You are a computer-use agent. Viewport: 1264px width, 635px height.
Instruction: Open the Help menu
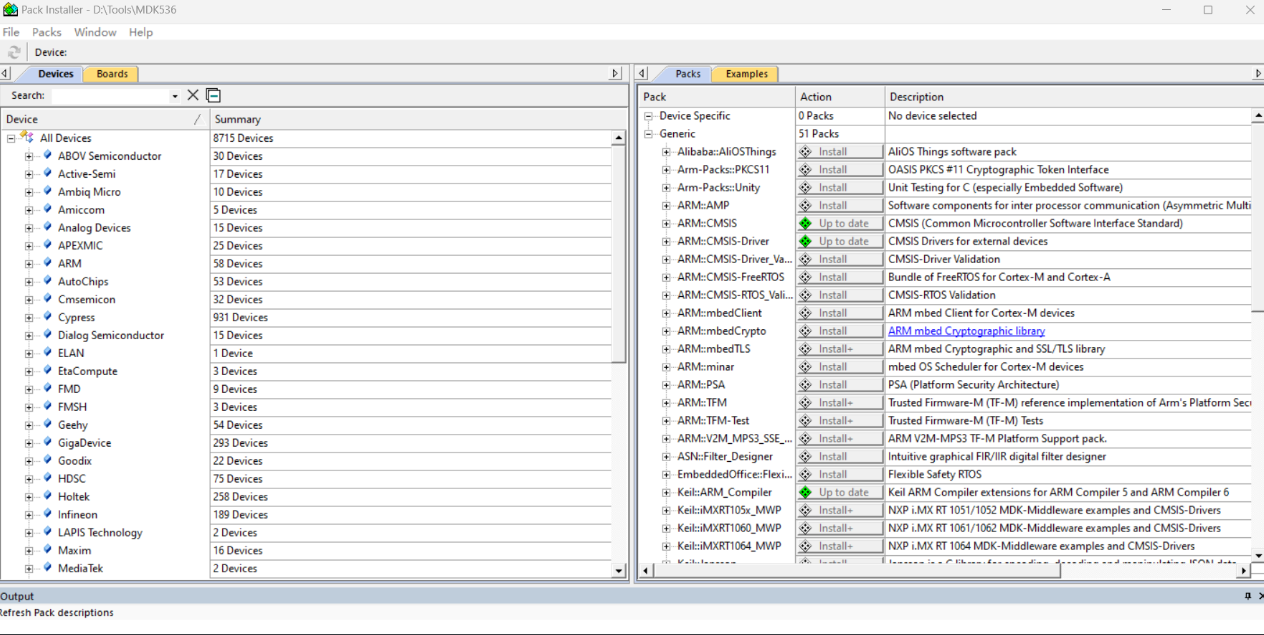(x=141, y=32)
